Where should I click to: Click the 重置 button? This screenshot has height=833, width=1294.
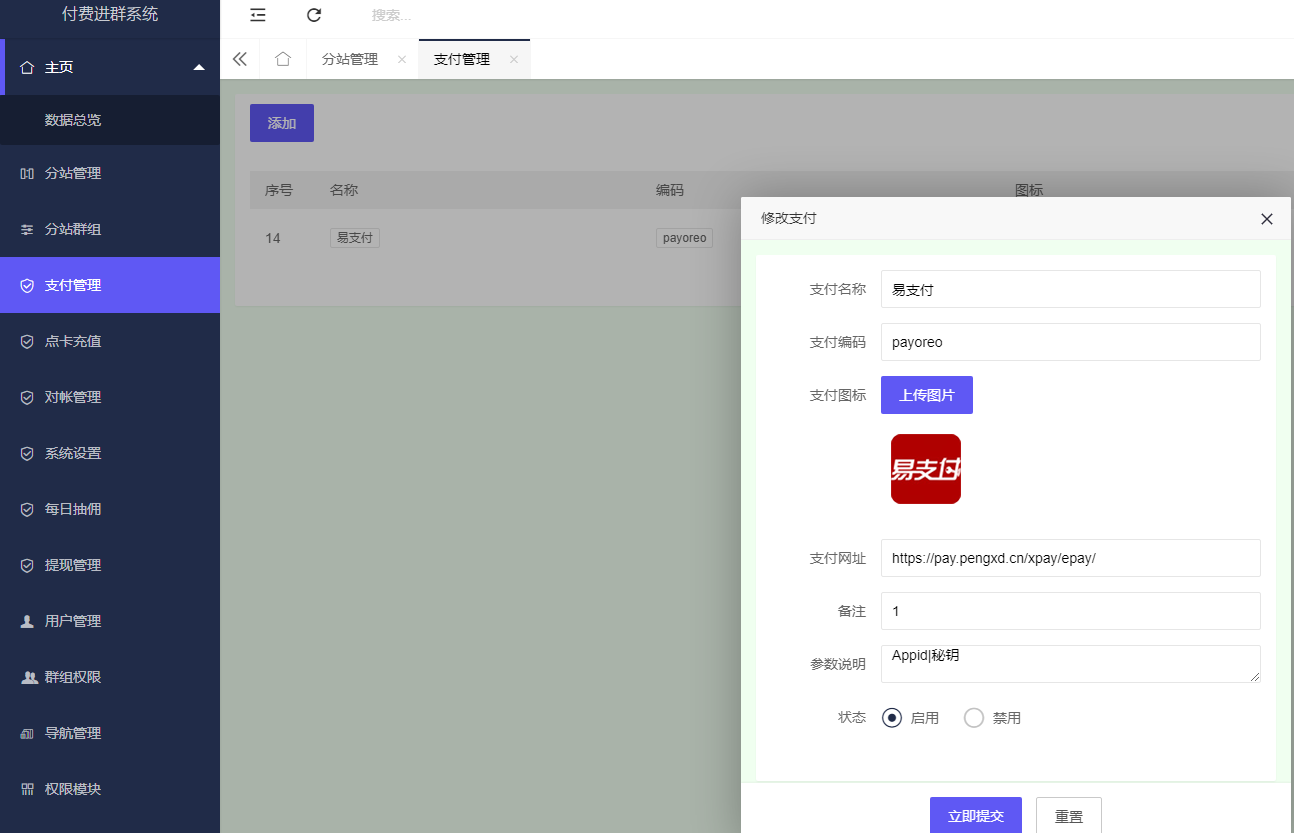point(1069,816)
